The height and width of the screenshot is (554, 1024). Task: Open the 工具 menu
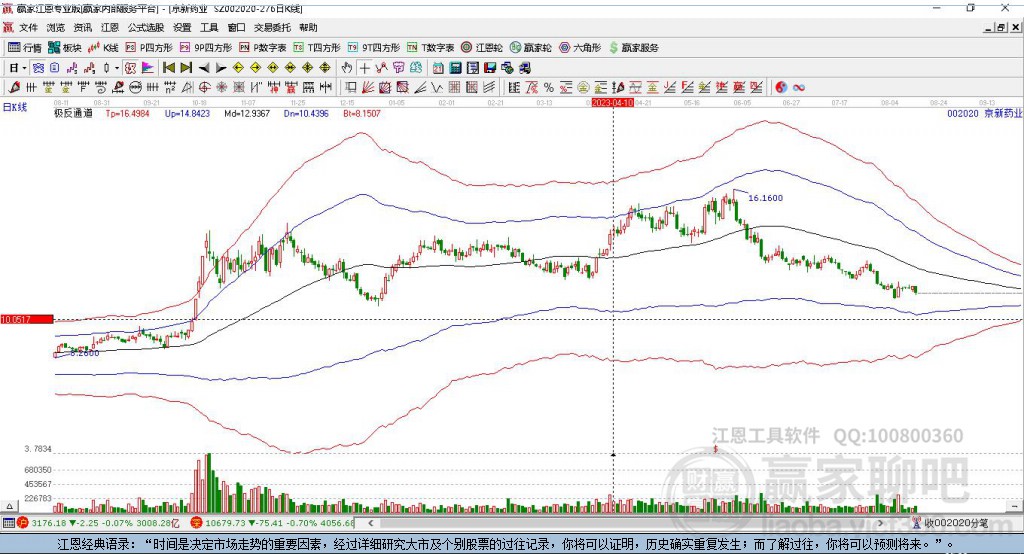pyautogui.click(x=209, y=27)
